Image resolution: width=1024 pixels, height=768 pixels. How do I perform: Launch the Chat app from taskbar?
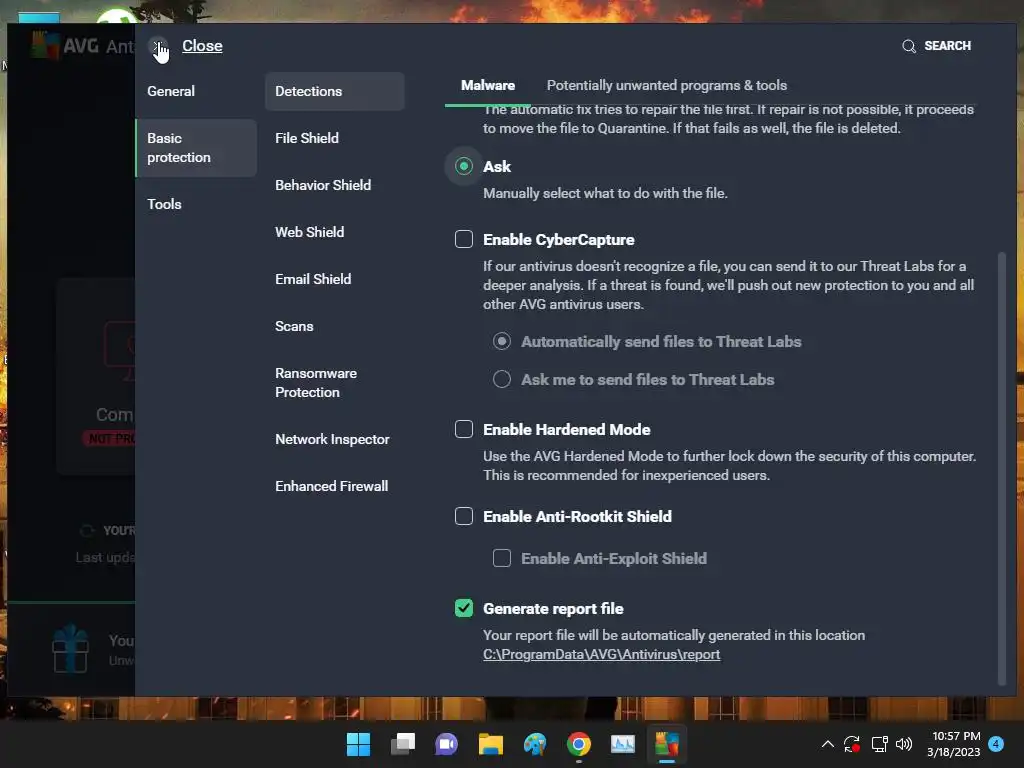tap(446, 744)
